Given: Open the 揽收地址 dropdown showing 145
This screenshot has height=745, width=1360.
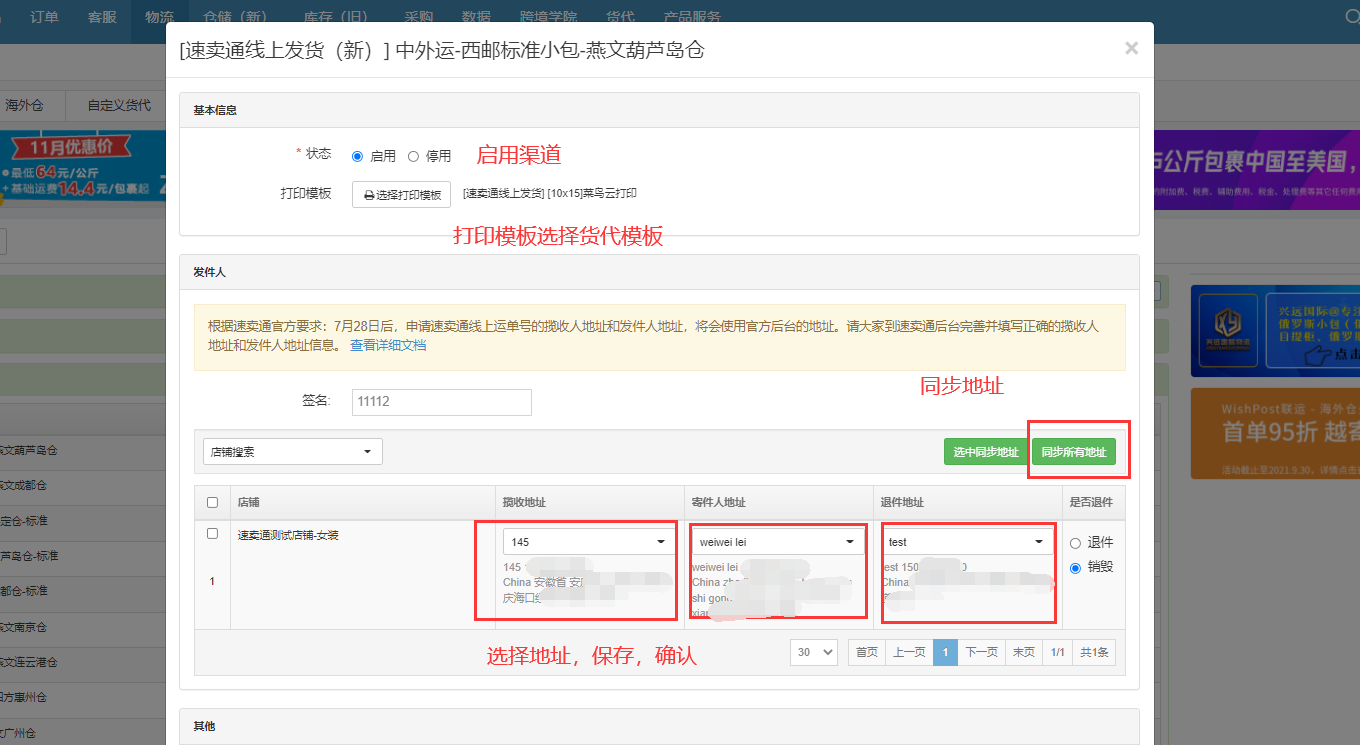Looking at the screenshot, I should 590,542.
